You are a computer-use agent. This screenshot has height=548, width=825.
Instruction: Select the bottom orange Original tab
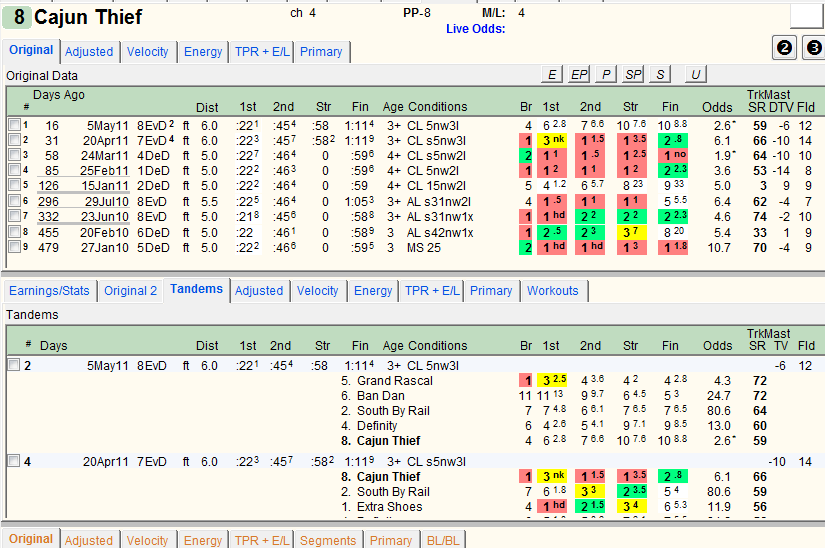31,539
